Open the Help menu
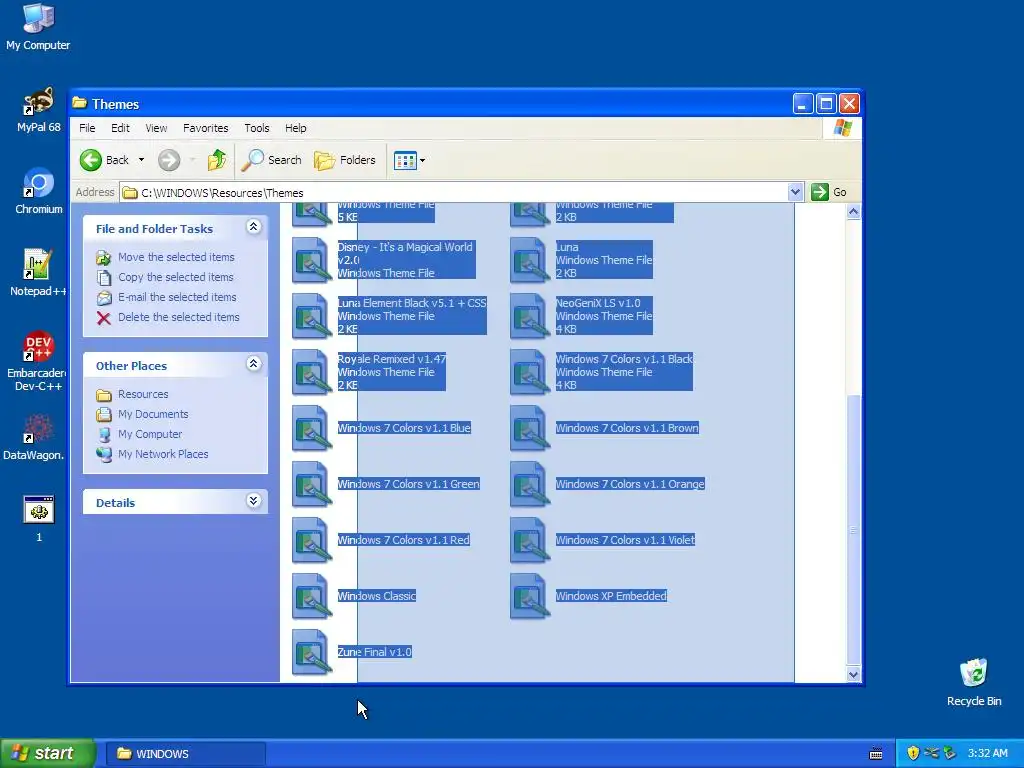 click(295, 128)
